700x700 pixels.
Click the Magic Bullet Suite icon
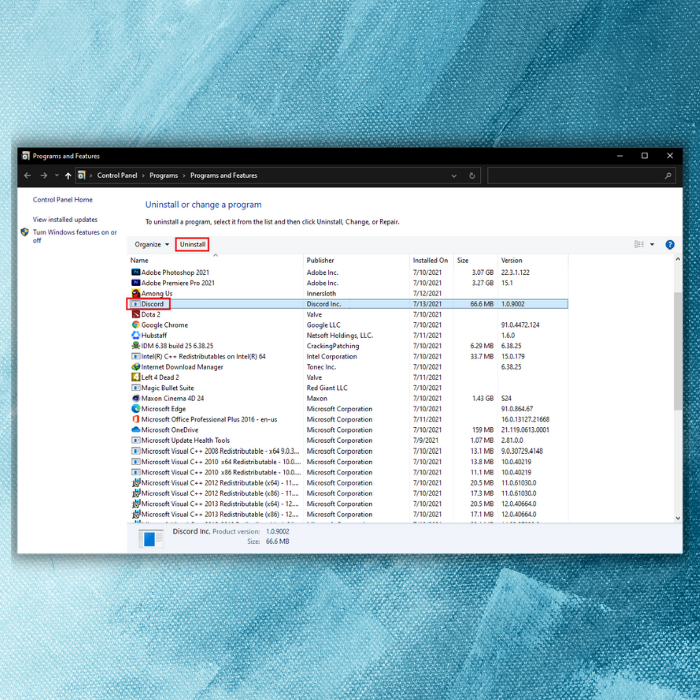point(136,388)
